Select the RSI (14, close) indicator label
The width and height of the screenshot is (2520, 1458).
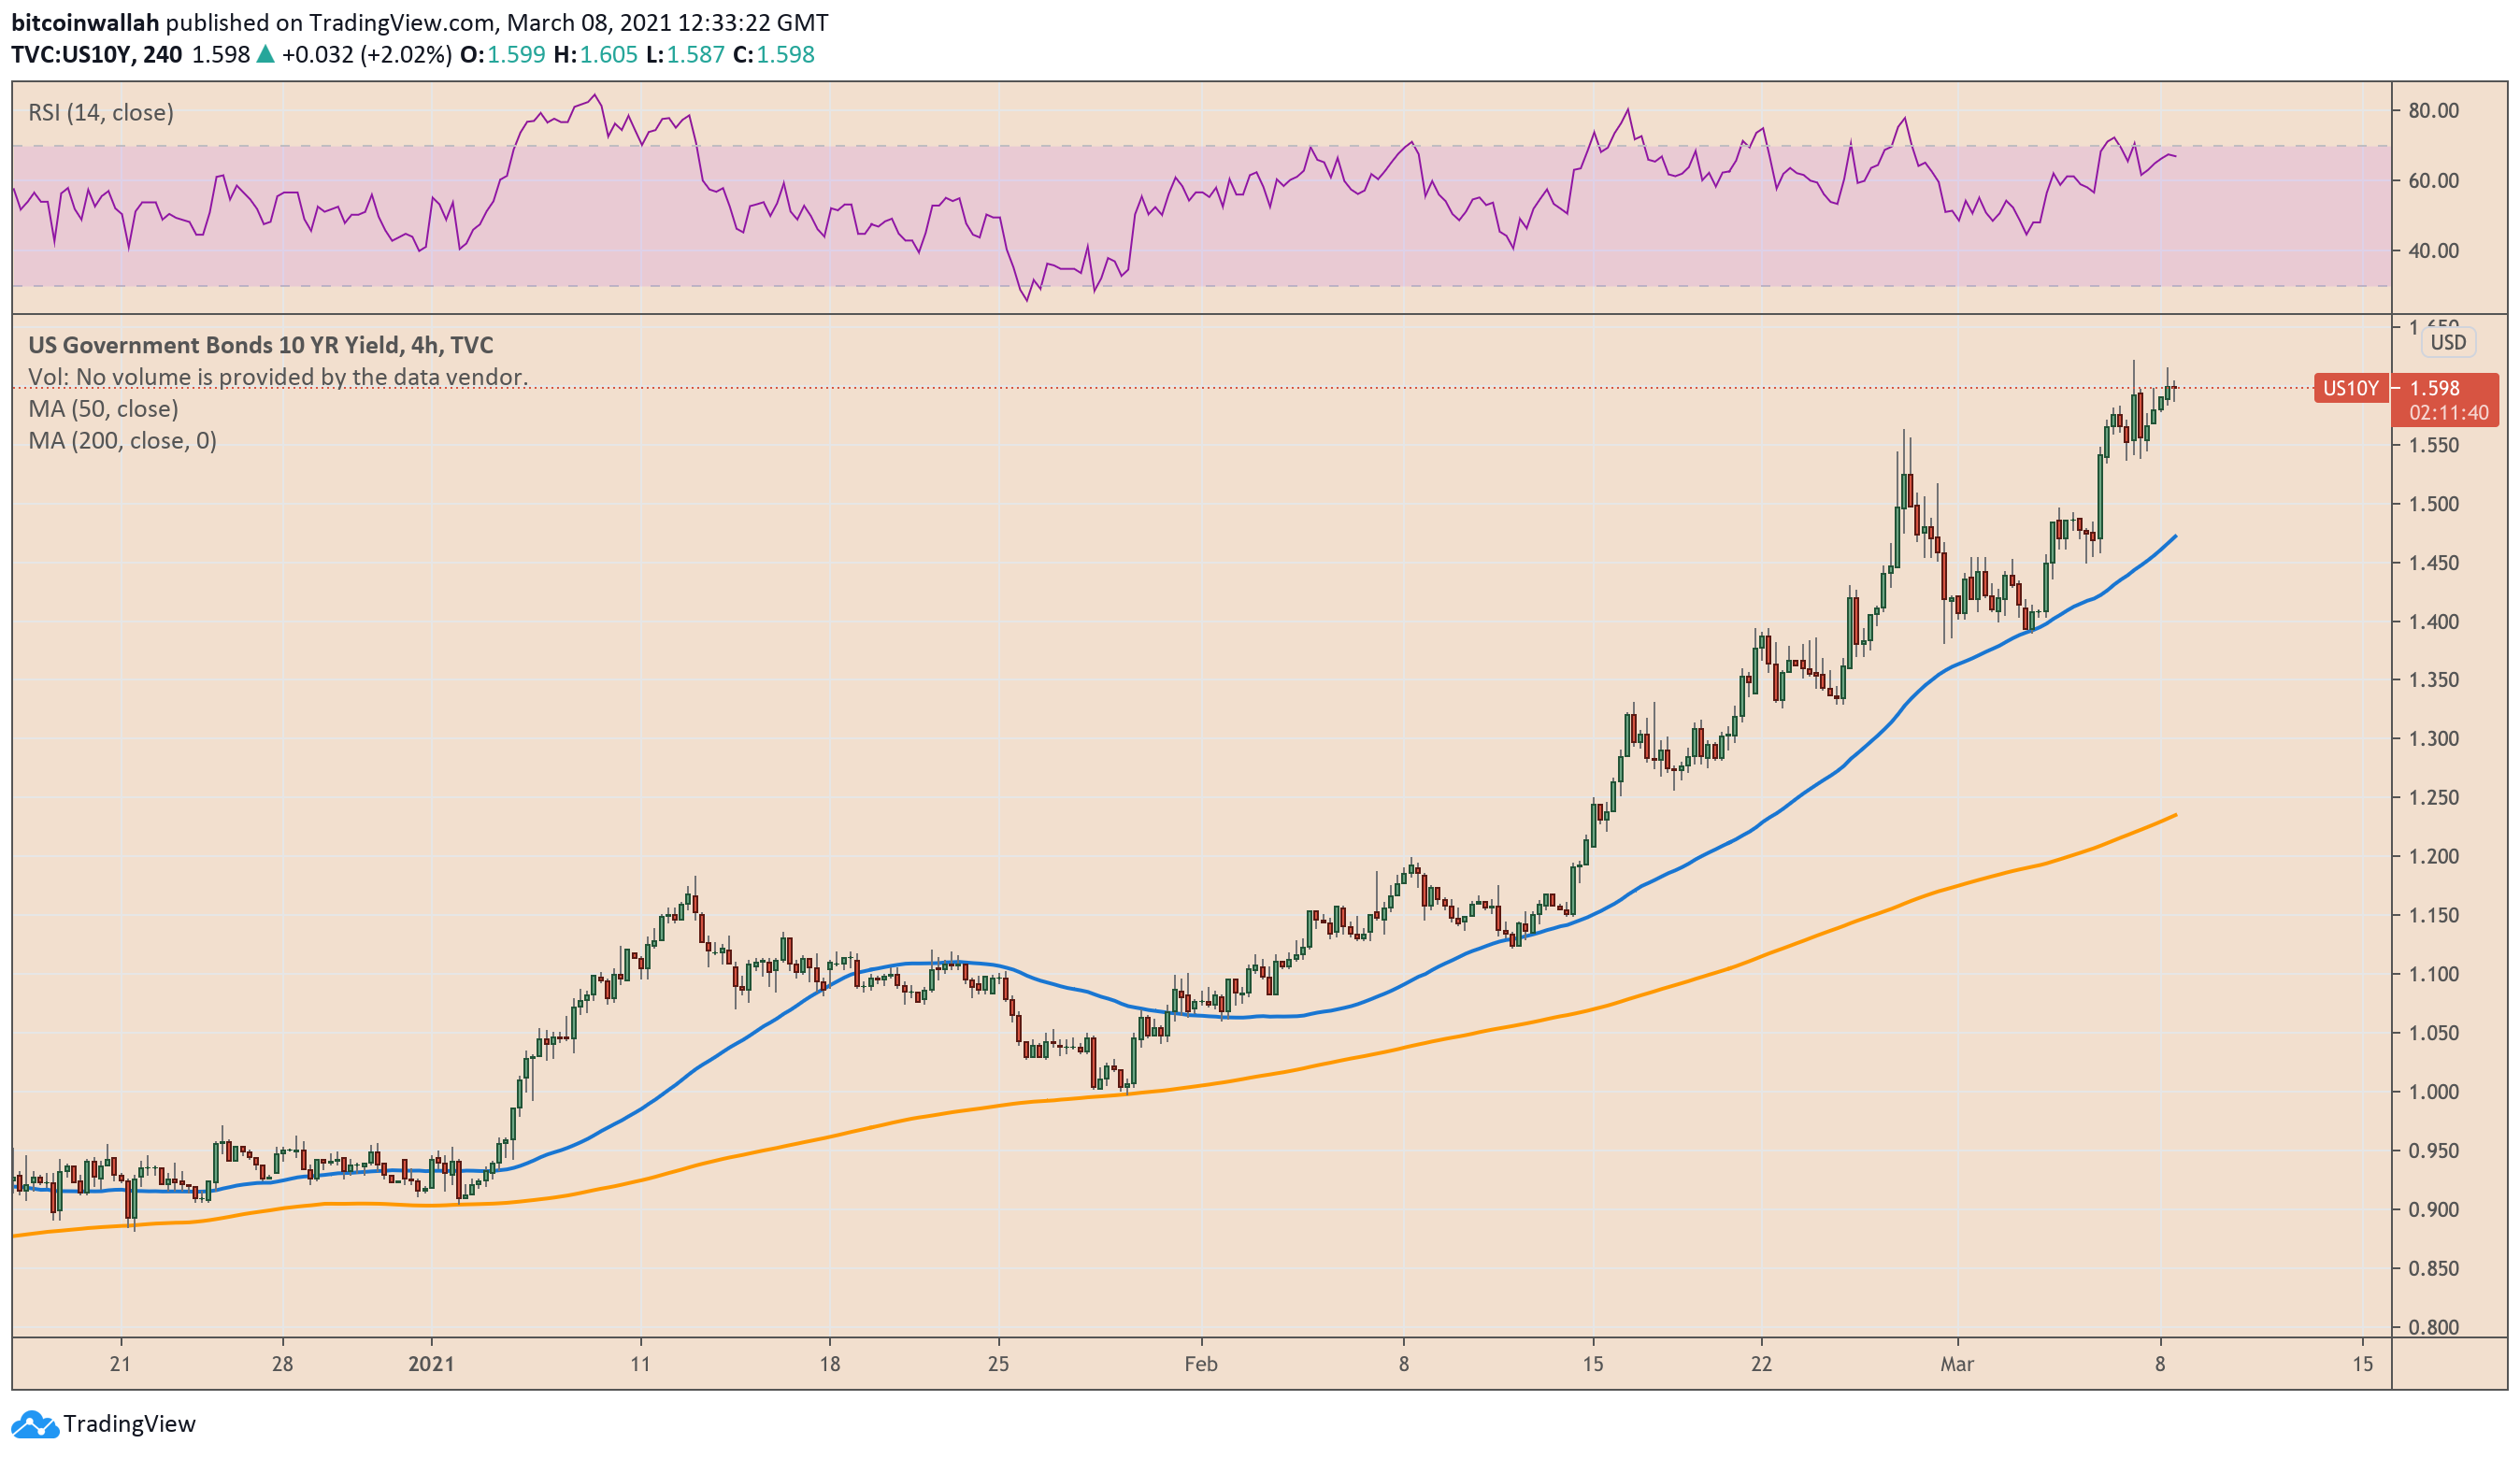(x=101, y=112)
